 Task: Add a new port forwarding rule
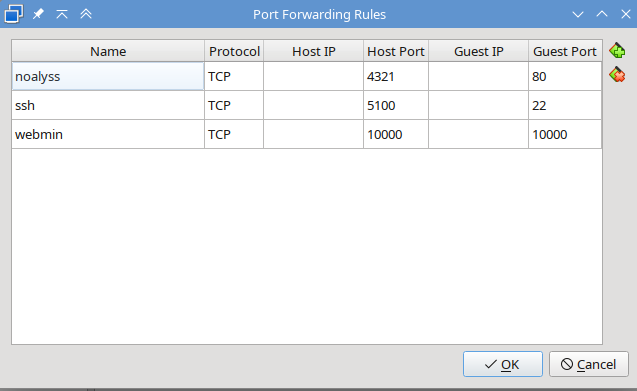[617, 51]
